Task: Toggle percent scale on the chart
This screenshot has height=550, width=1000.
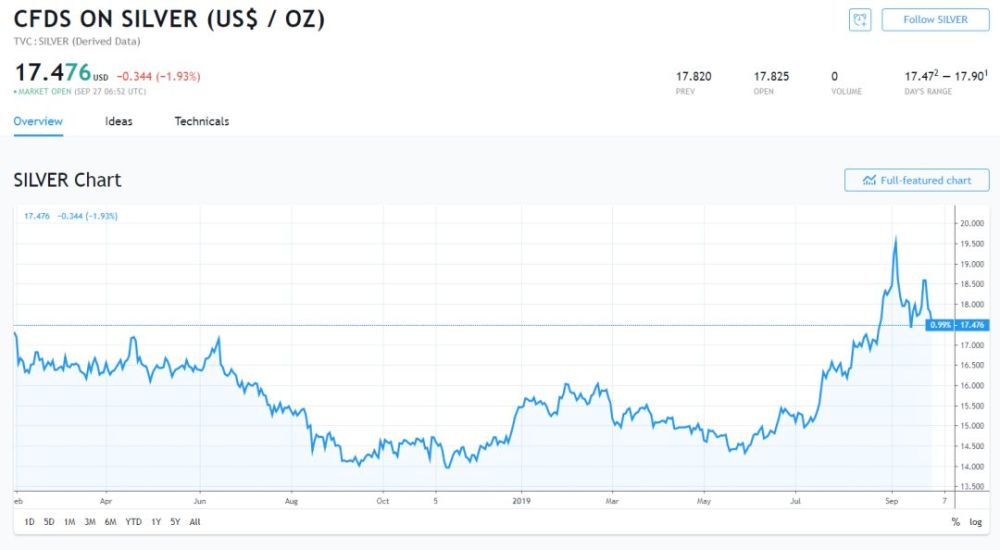Action: tap(956, 522)
